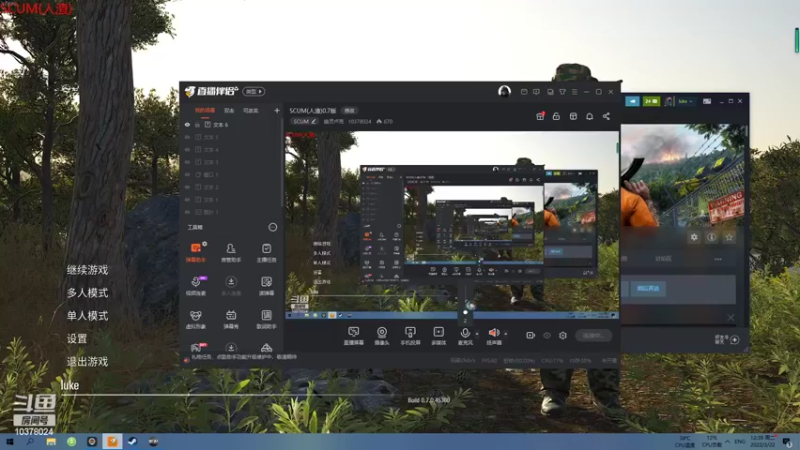Image resolution: width=800 pixels, height=450 pixels.
Task: Click the record video icon in bottom bar
Action: pyautogui.click(x=530, y=335)
